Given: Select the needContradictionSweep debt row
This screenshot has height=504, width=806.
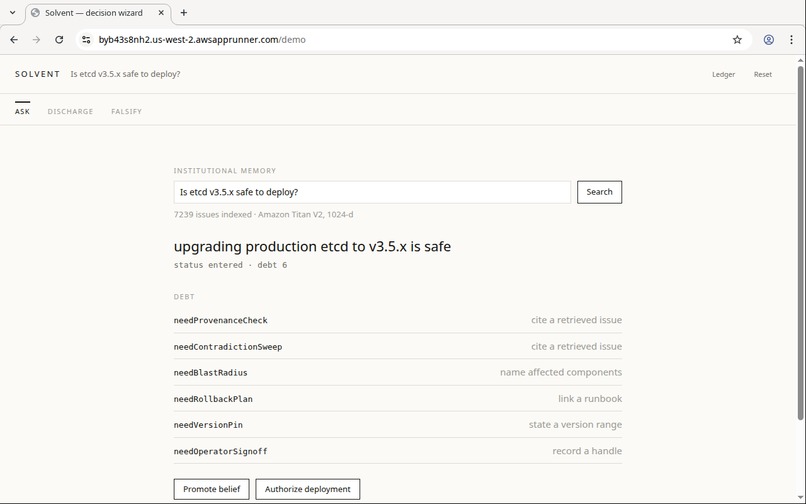Looking at the screenshot, I should [x=398, y=346].
